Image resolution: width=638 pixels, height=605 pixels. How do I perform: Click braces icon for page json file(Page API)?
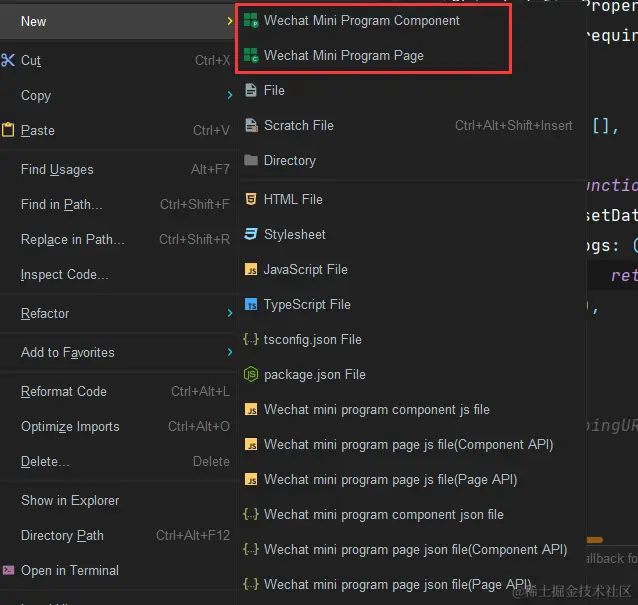tap(251, 584)
